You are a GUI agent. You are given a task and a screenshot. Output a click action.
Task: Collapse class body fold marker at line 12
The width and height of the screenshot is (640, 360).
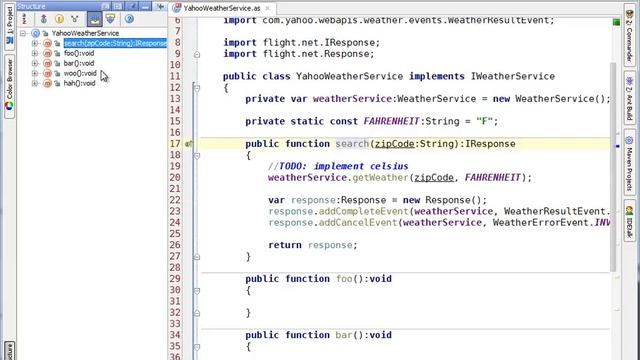197,88
